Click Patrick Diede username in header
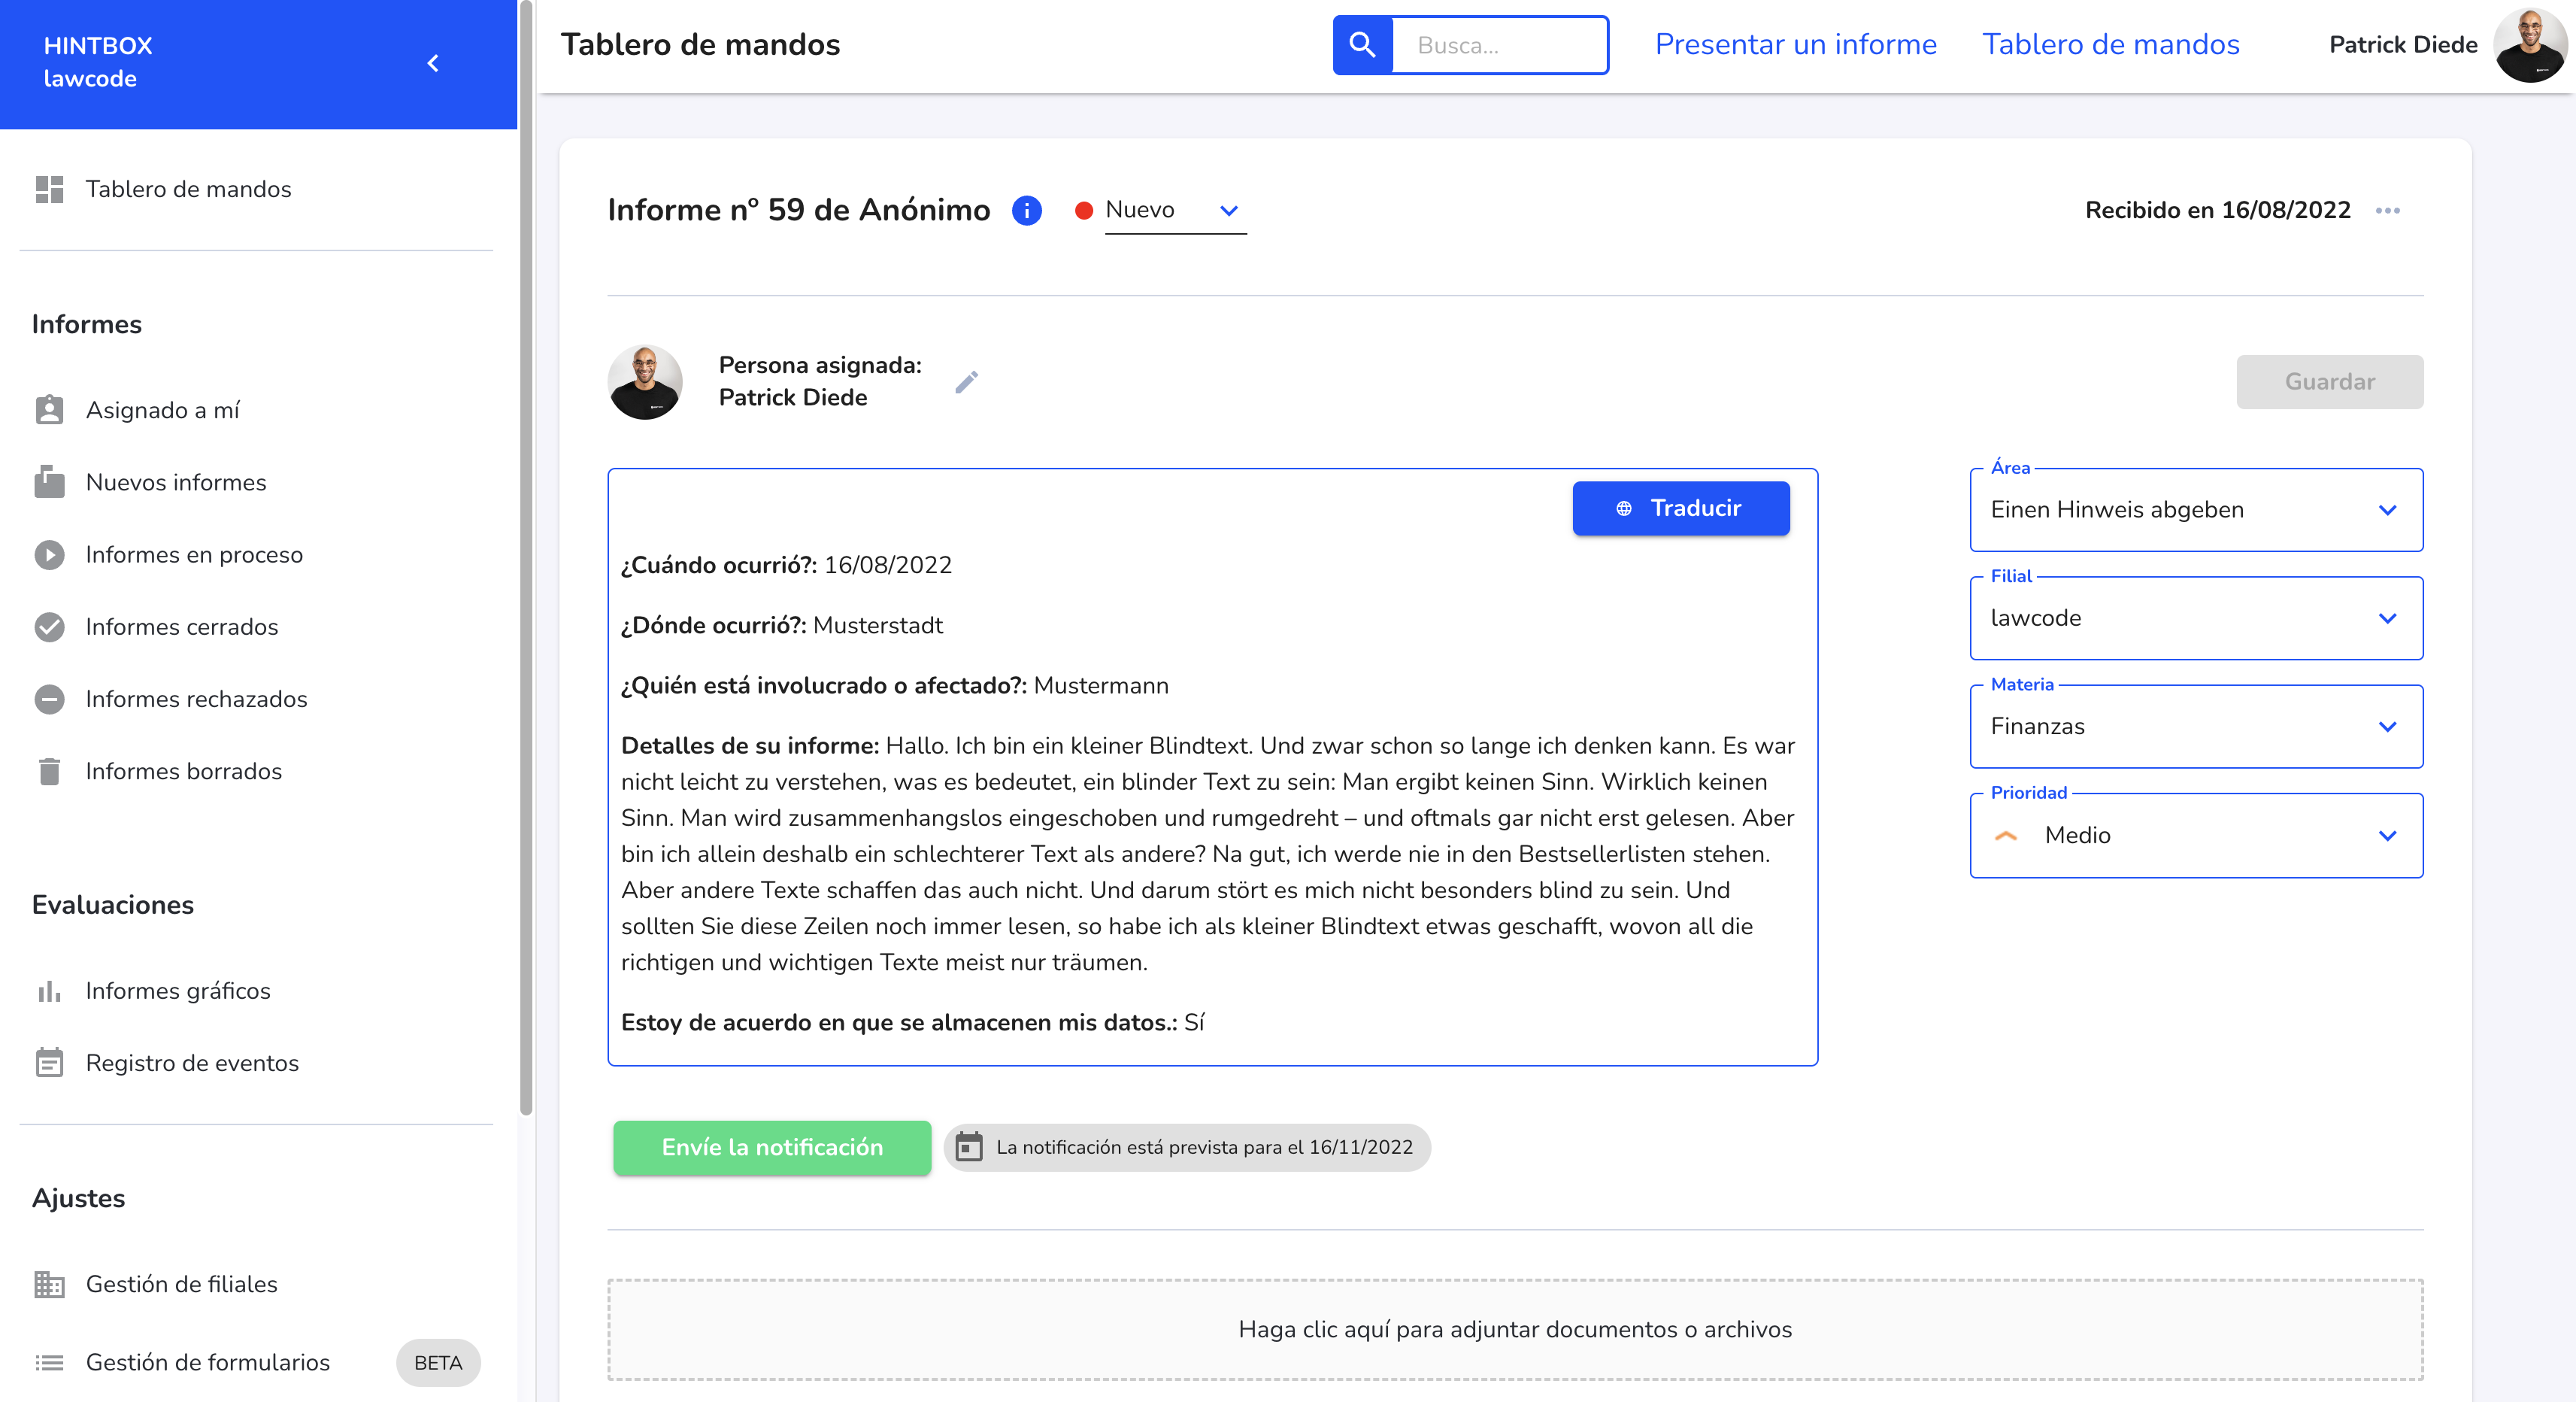The width and height of the screenshot is (2576, 1402). pyautogui.click(x=2403, y=45)
